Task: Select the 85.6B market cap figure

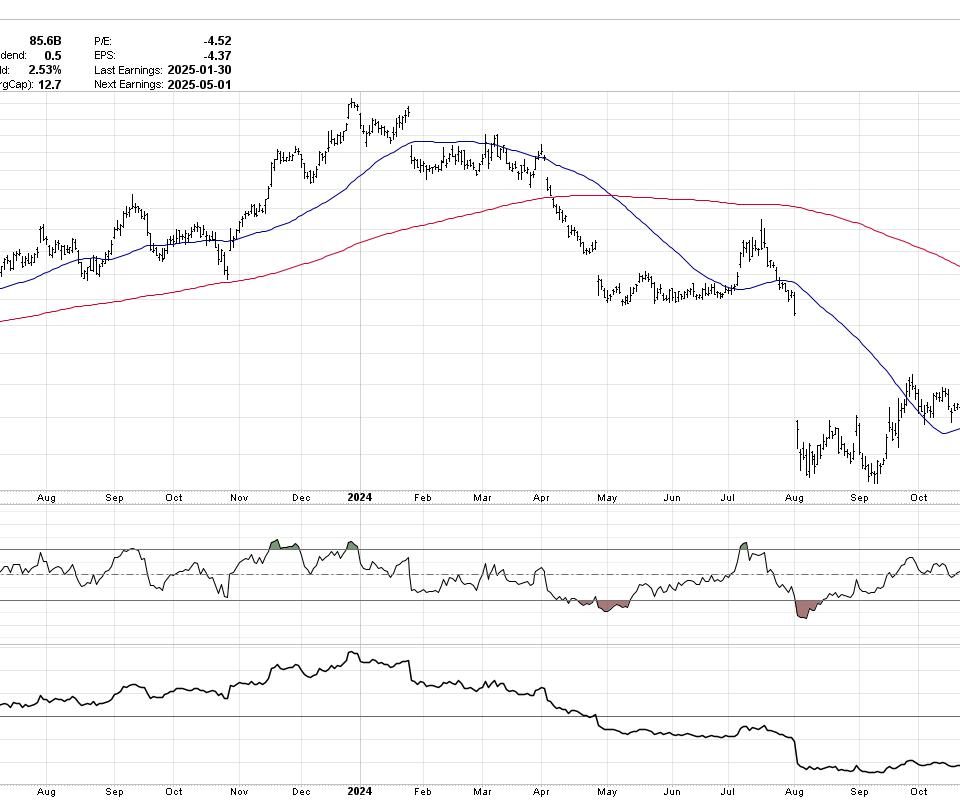Action: (x=45, y=41)
